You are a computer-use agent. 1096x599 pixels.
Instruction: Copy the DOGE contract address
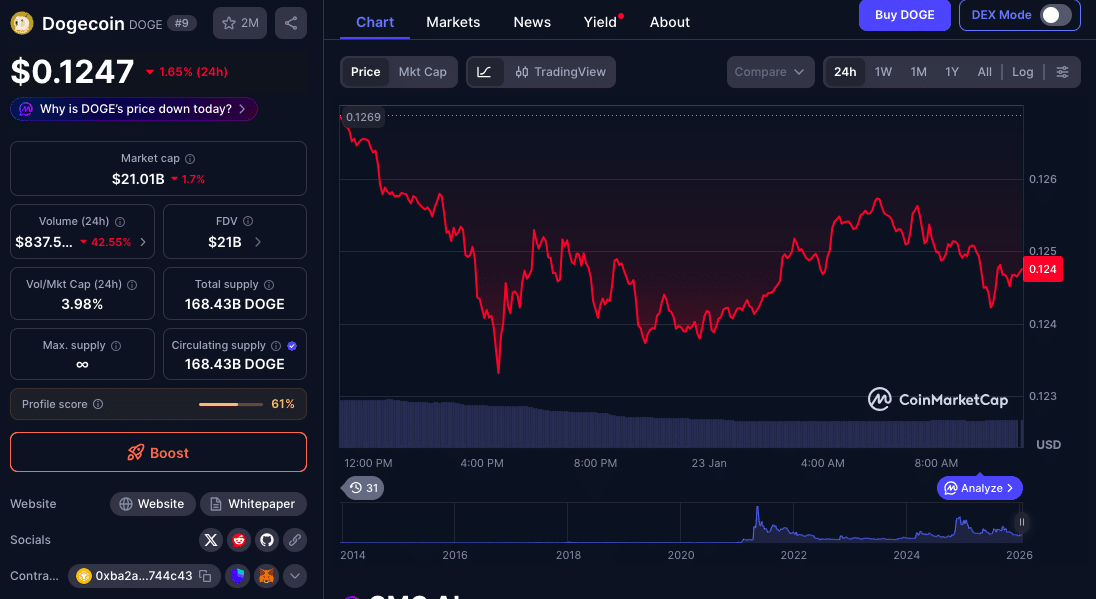pos(205,576)
